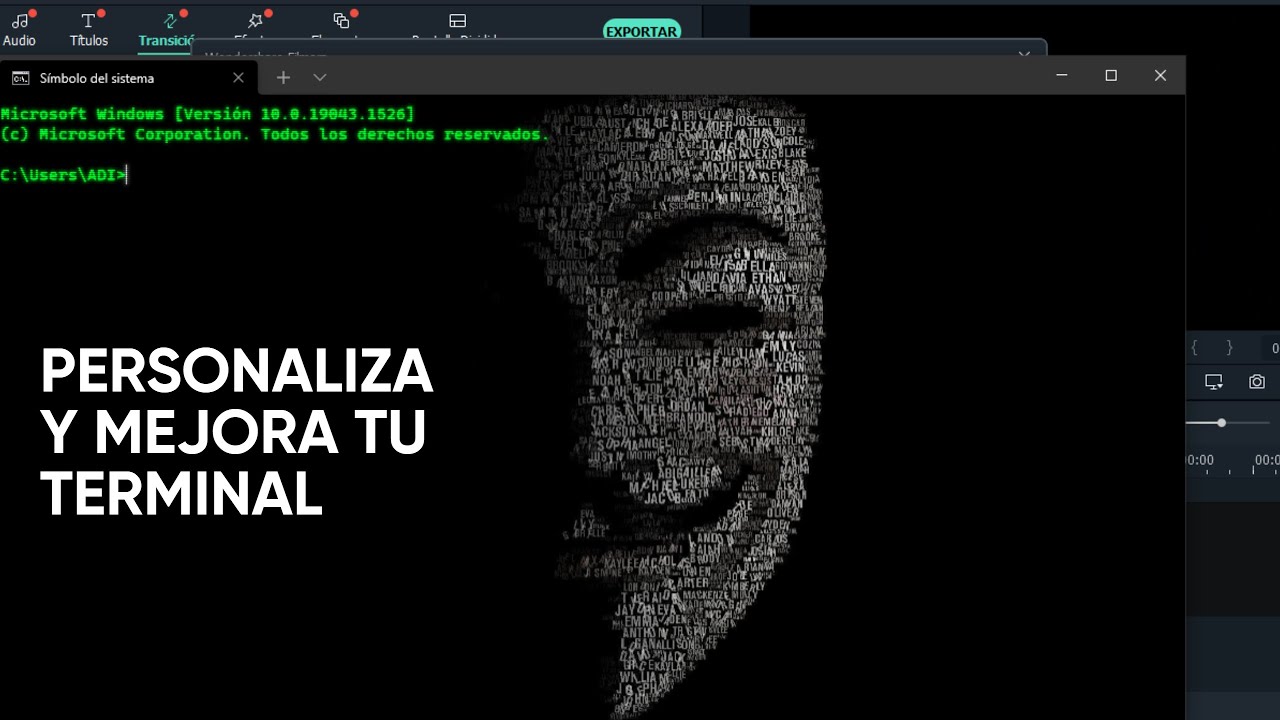This screenshot has width=1280, height=720.
Task: Click the mark-in left brace in Filmora
Action: pos(1194,348)
